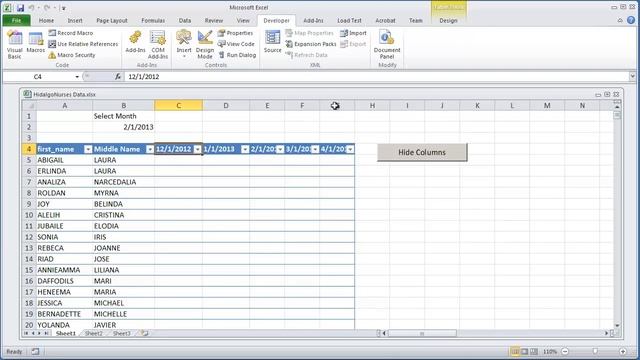Click the vertical scrollbar down arrow
The width and height of the screenshot is (640, 360).
coord(617,325)
